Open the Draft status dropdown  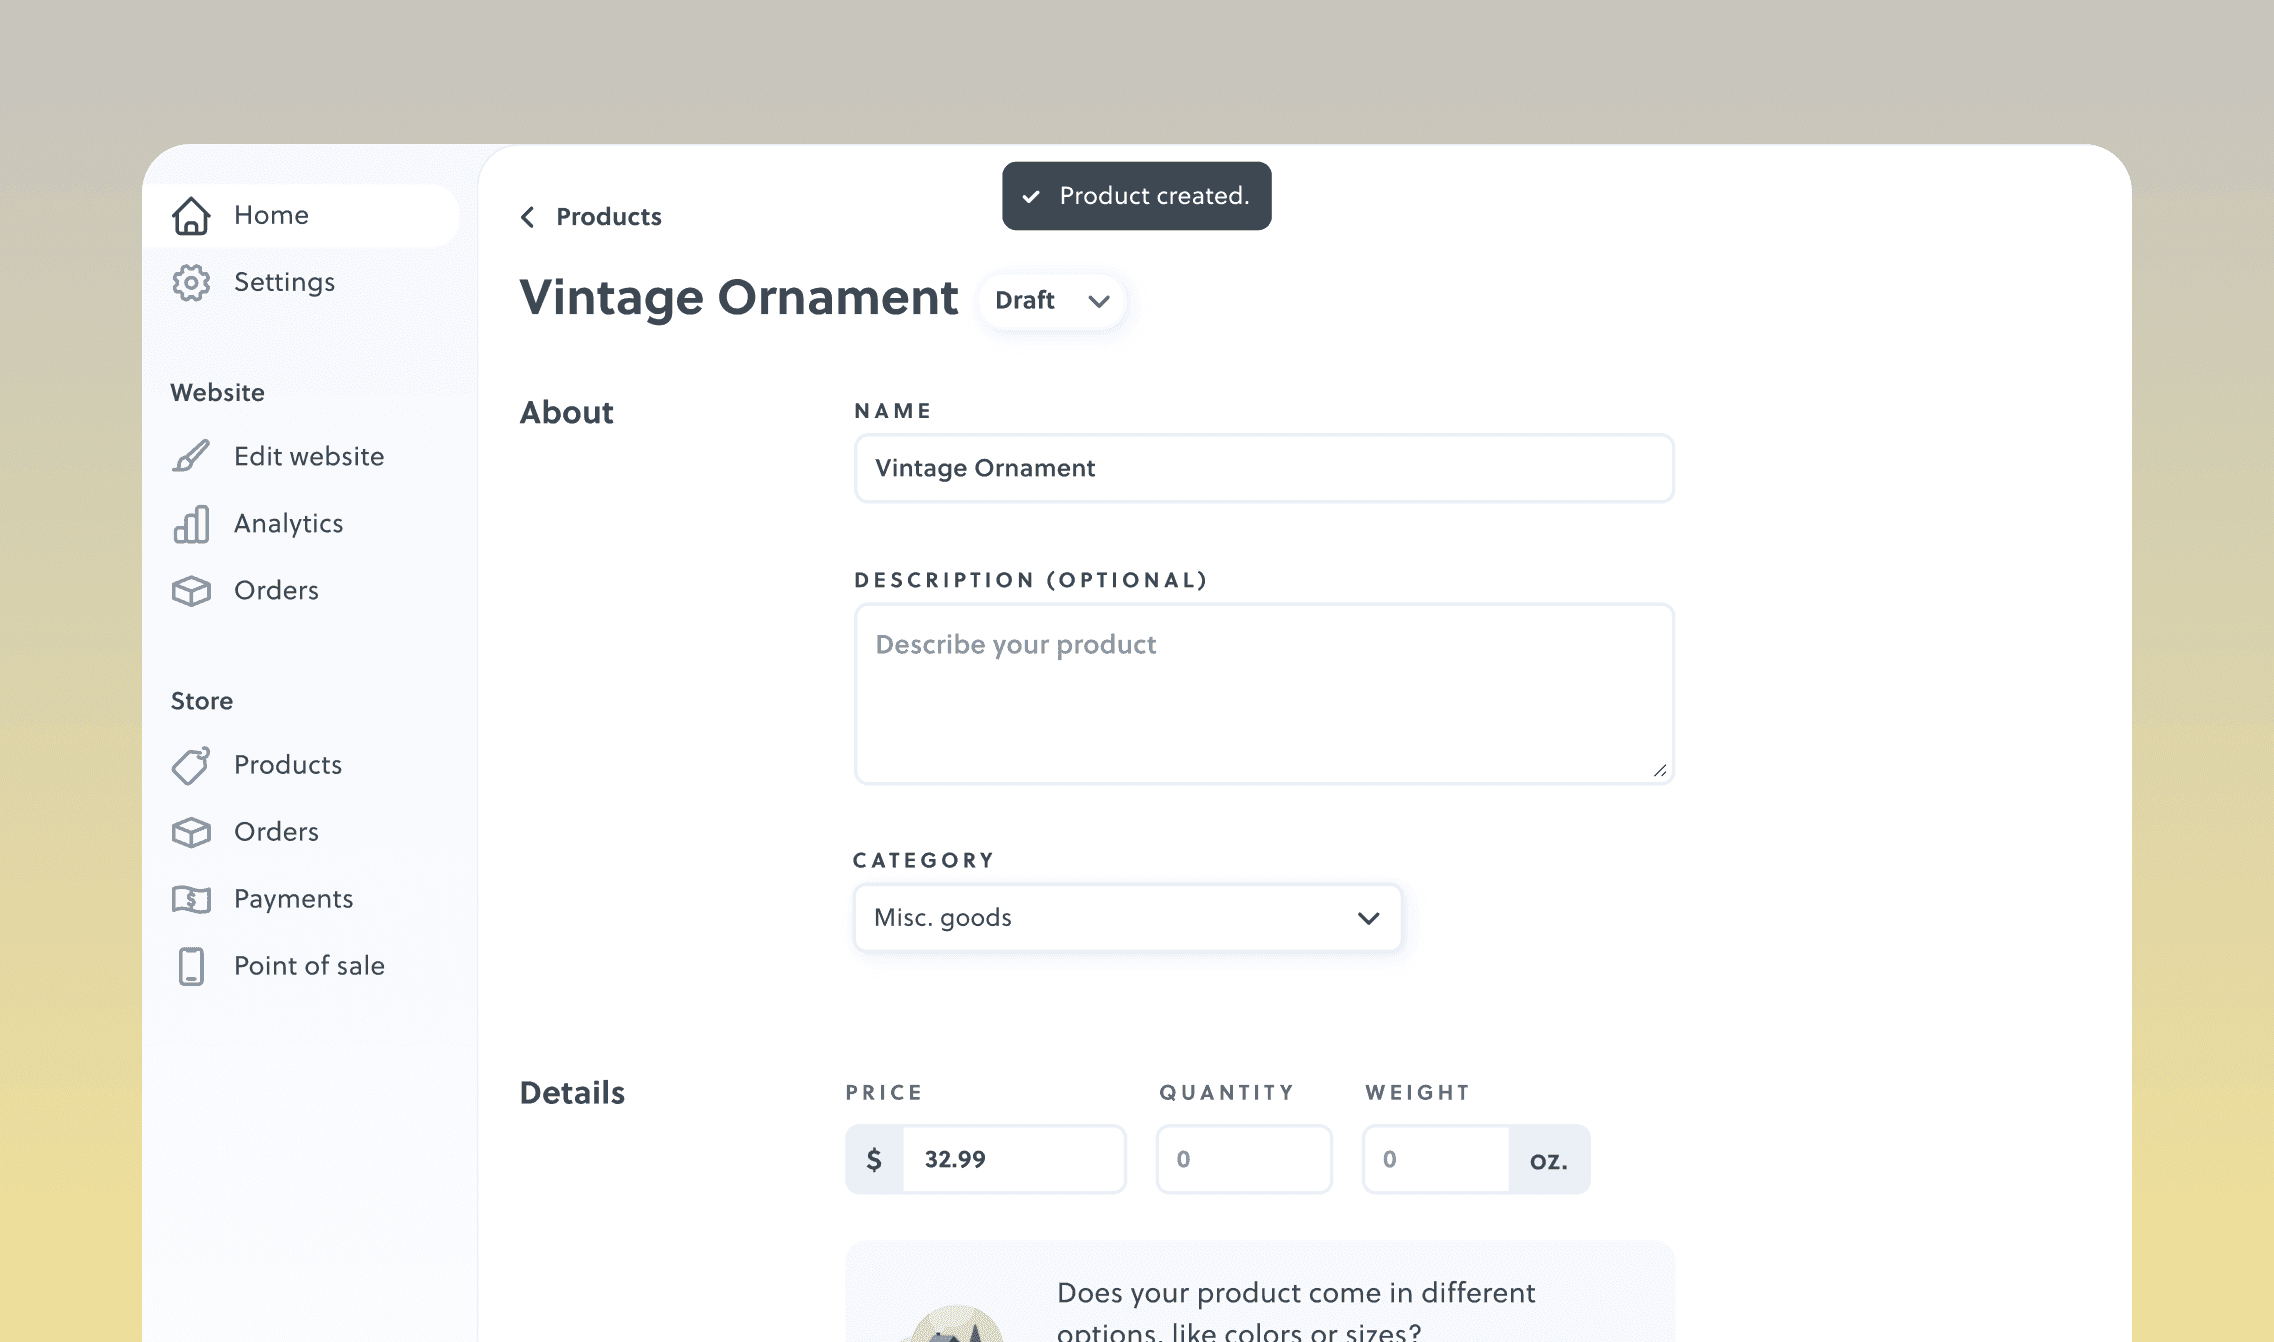(1052, 301)
